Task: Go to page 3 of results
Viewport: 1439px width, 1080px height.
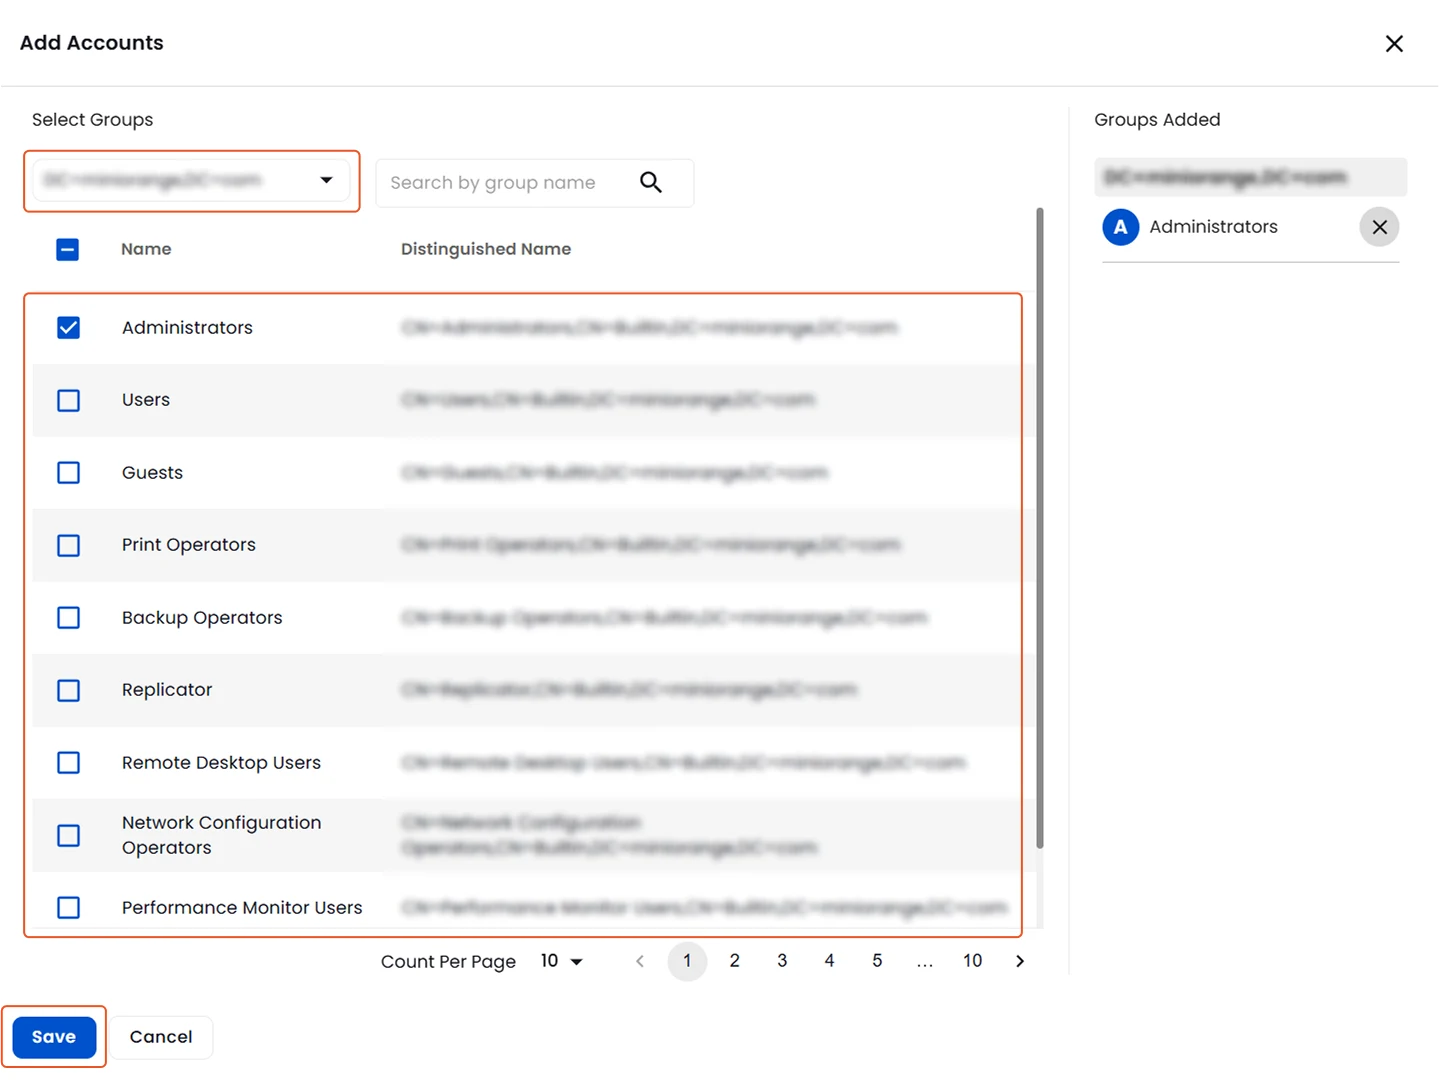Action: (x=781, y=961)
